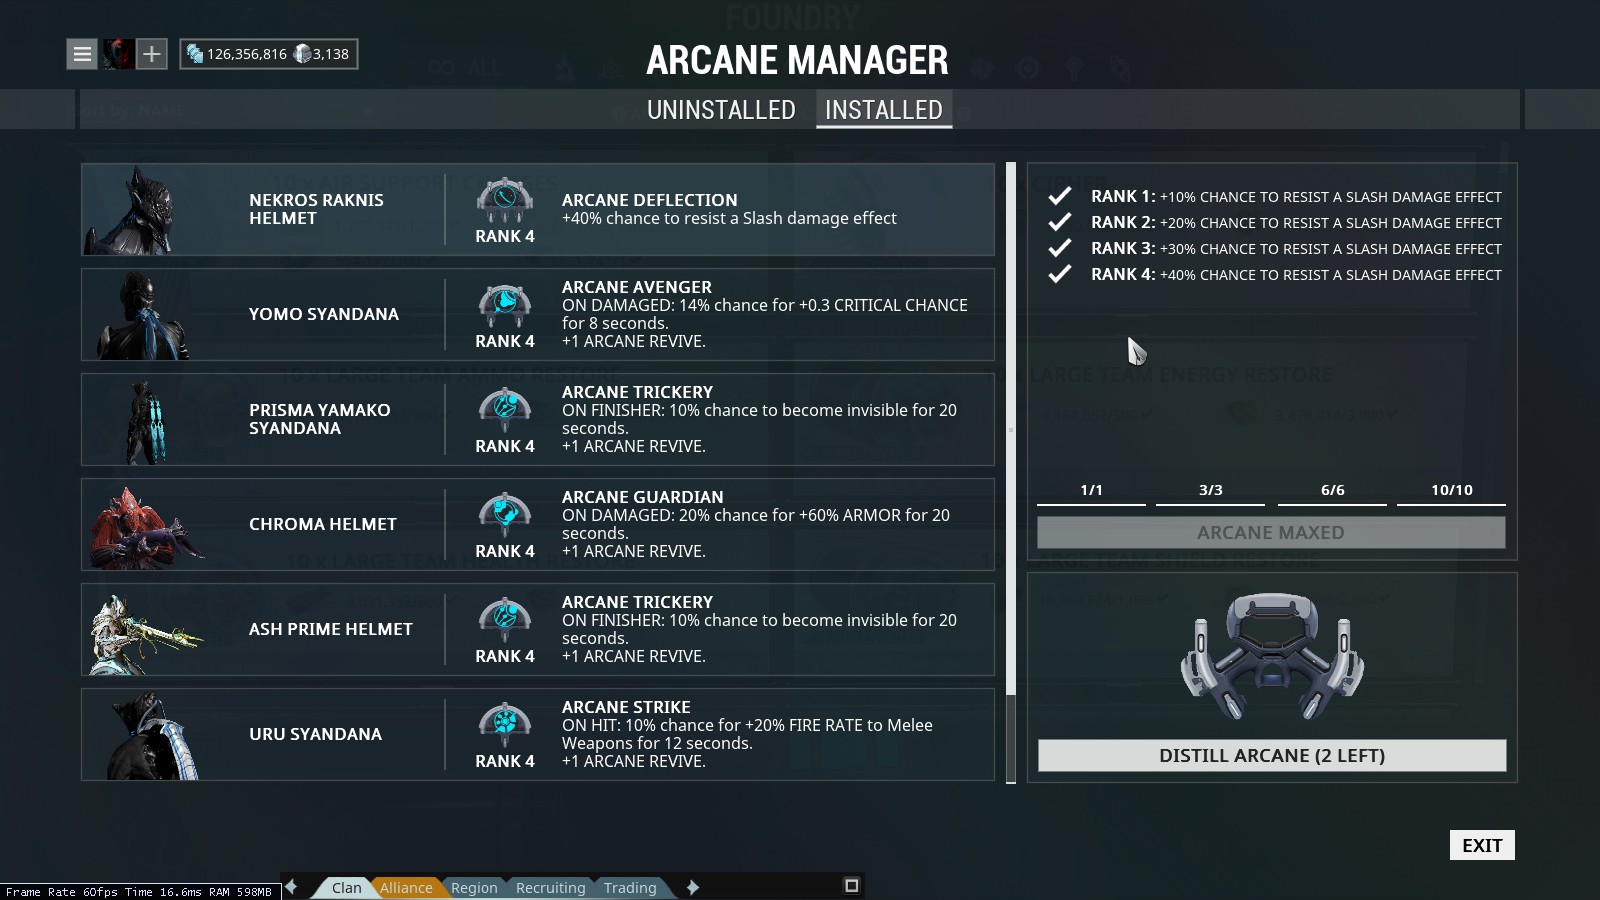
Task: Click the Rank 4 checkmark
Action: [1060, 274]
